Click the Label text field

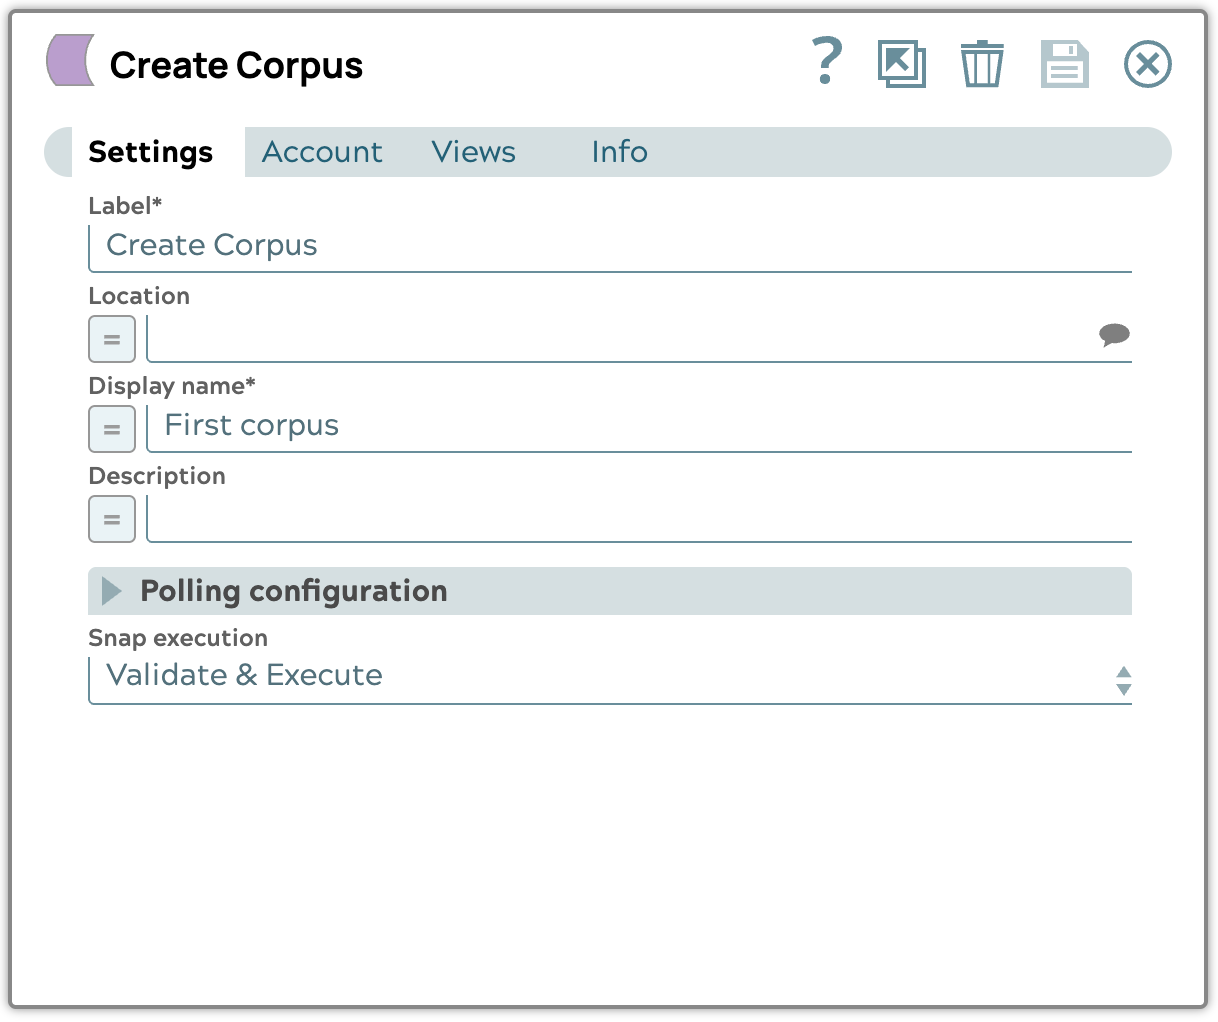[610, 246]
